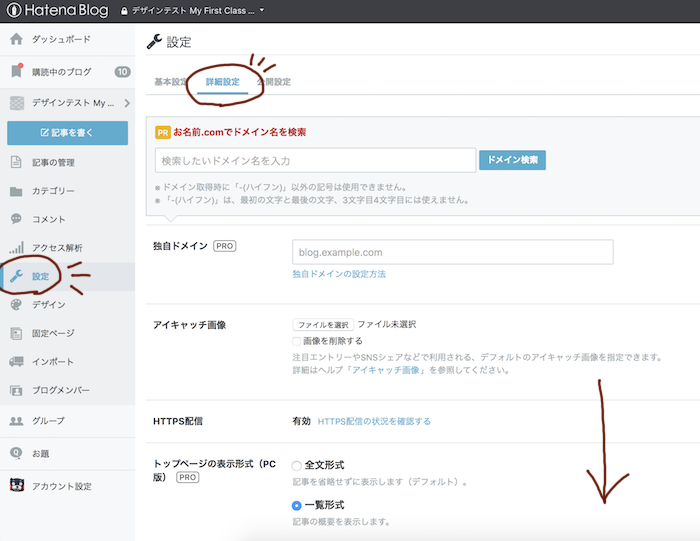Click the アカウント設定 avatar icon
This screenshot has height=541, width=700.
click(17, 485)
